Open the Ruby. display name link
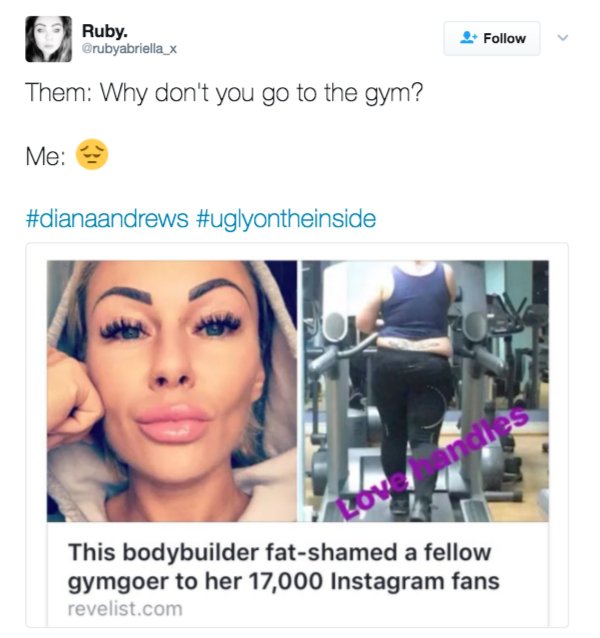This screenshot has width=600, height=638. click(105, 31)
